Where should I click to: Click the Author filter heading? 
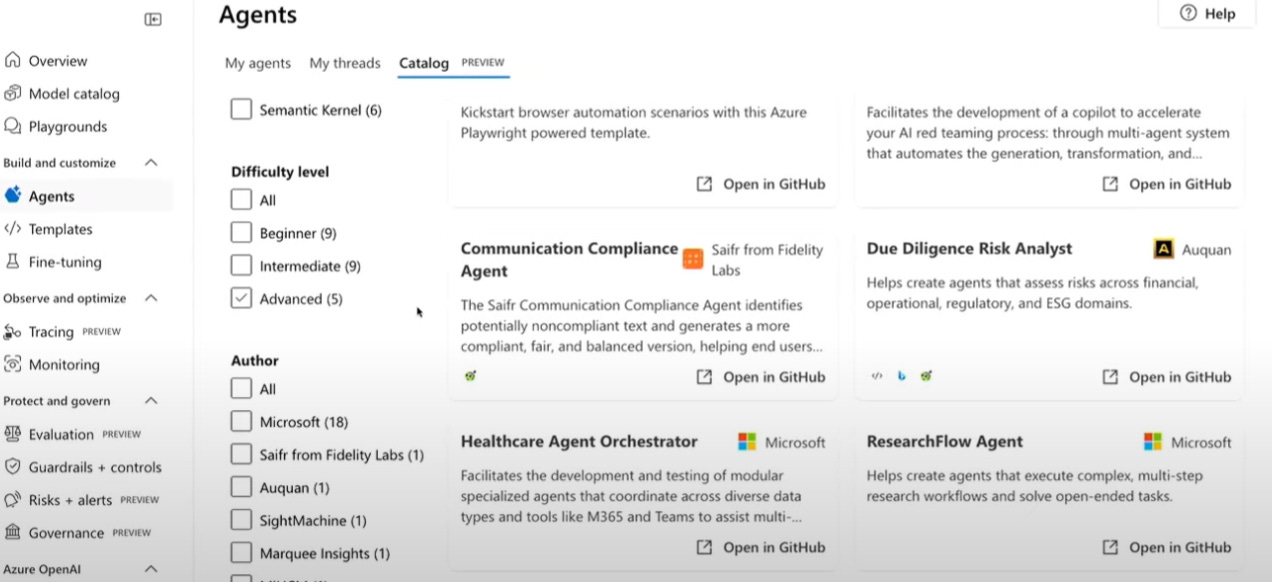pos(255,361)
